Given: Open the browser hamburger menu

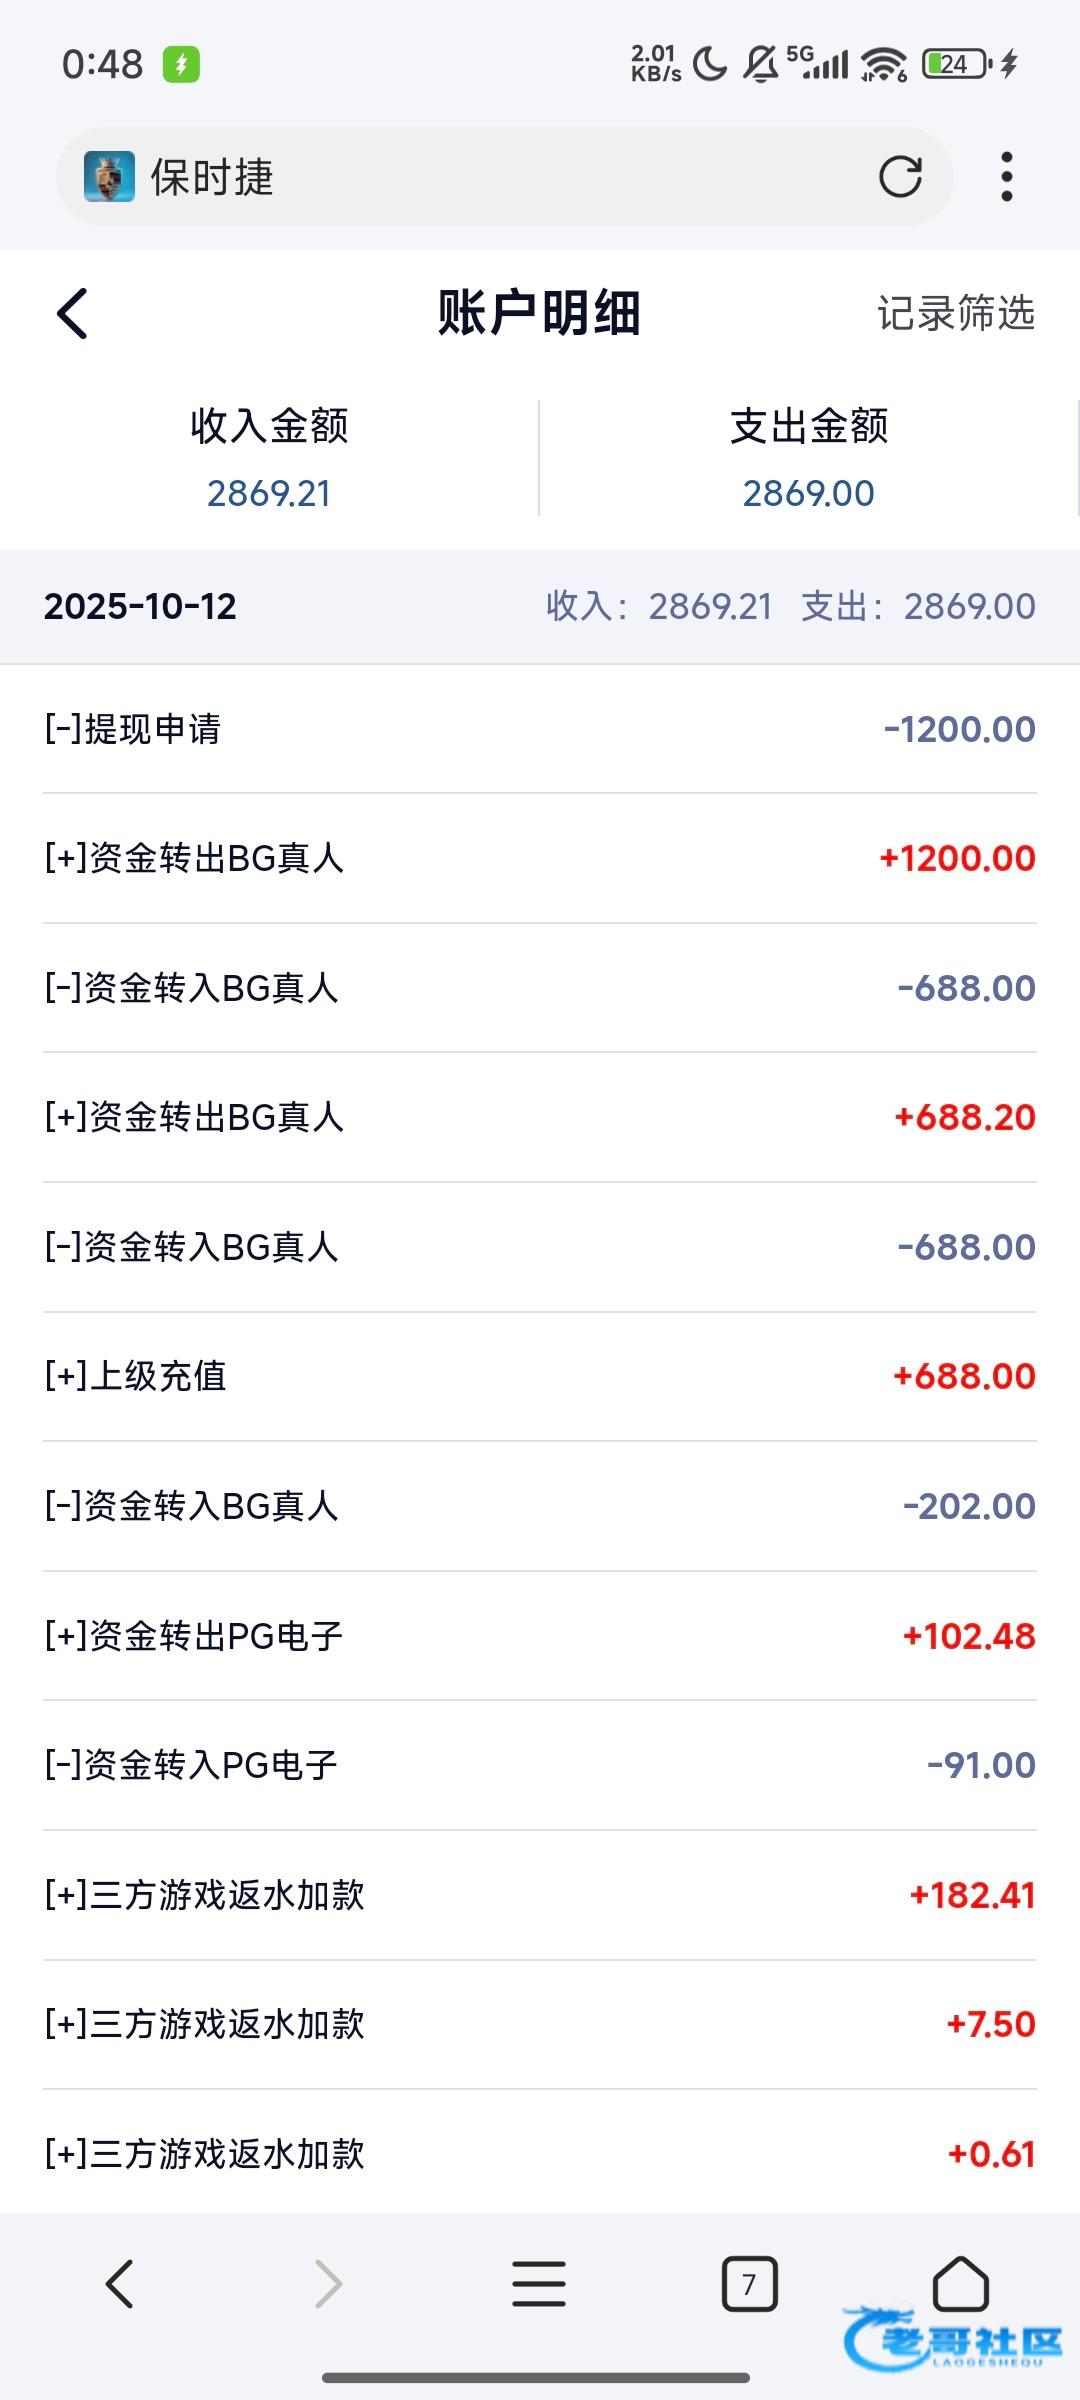Looking at the screenshot, I should point(539,2284).
